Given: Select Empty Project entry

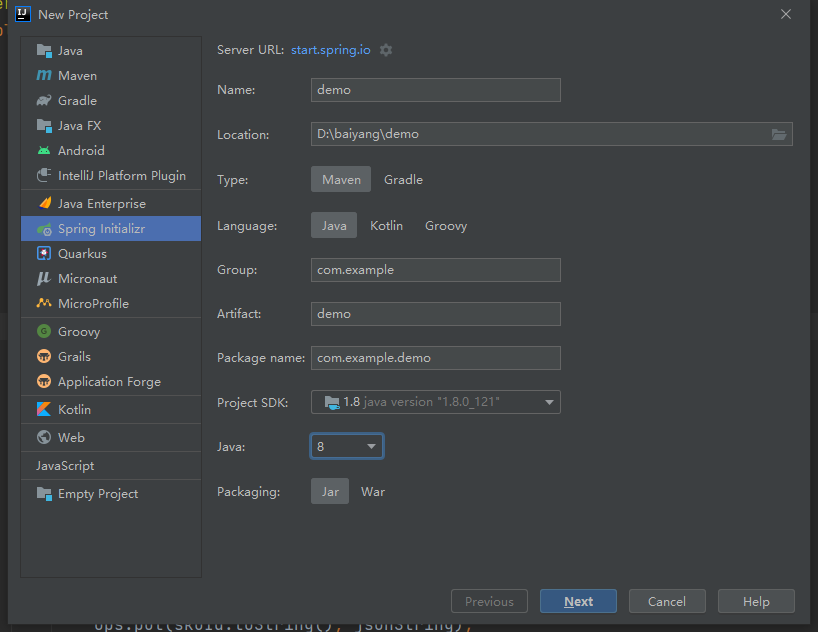Looking at the screenshot, I should 111,494.
